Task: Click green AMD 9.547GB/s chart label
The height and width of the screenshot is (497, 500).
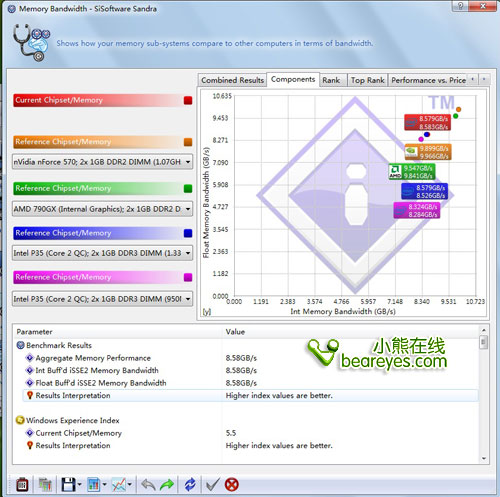Action: 412,172
